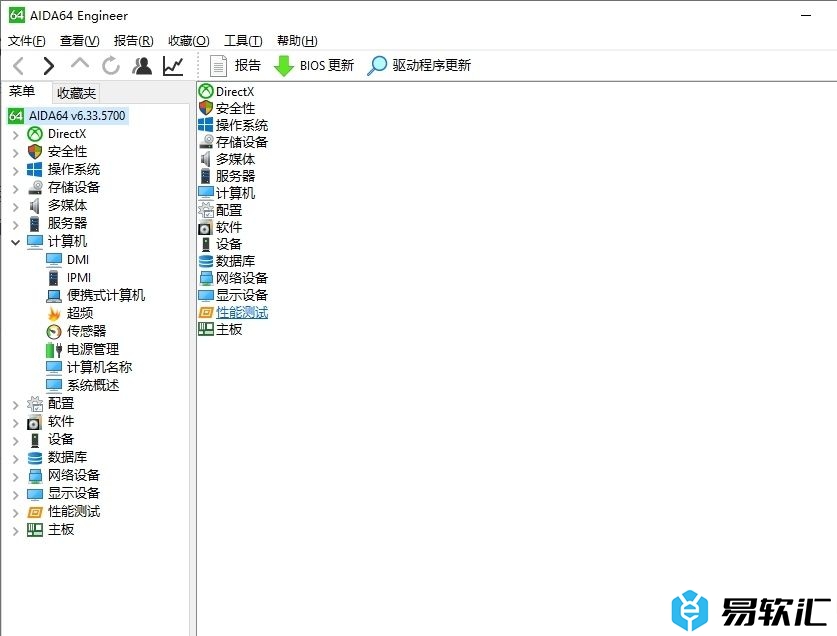The height and width of the screenshot is (636, 837).
Task: Expand the 存储设备 tree node
Action: coord(15,189)
